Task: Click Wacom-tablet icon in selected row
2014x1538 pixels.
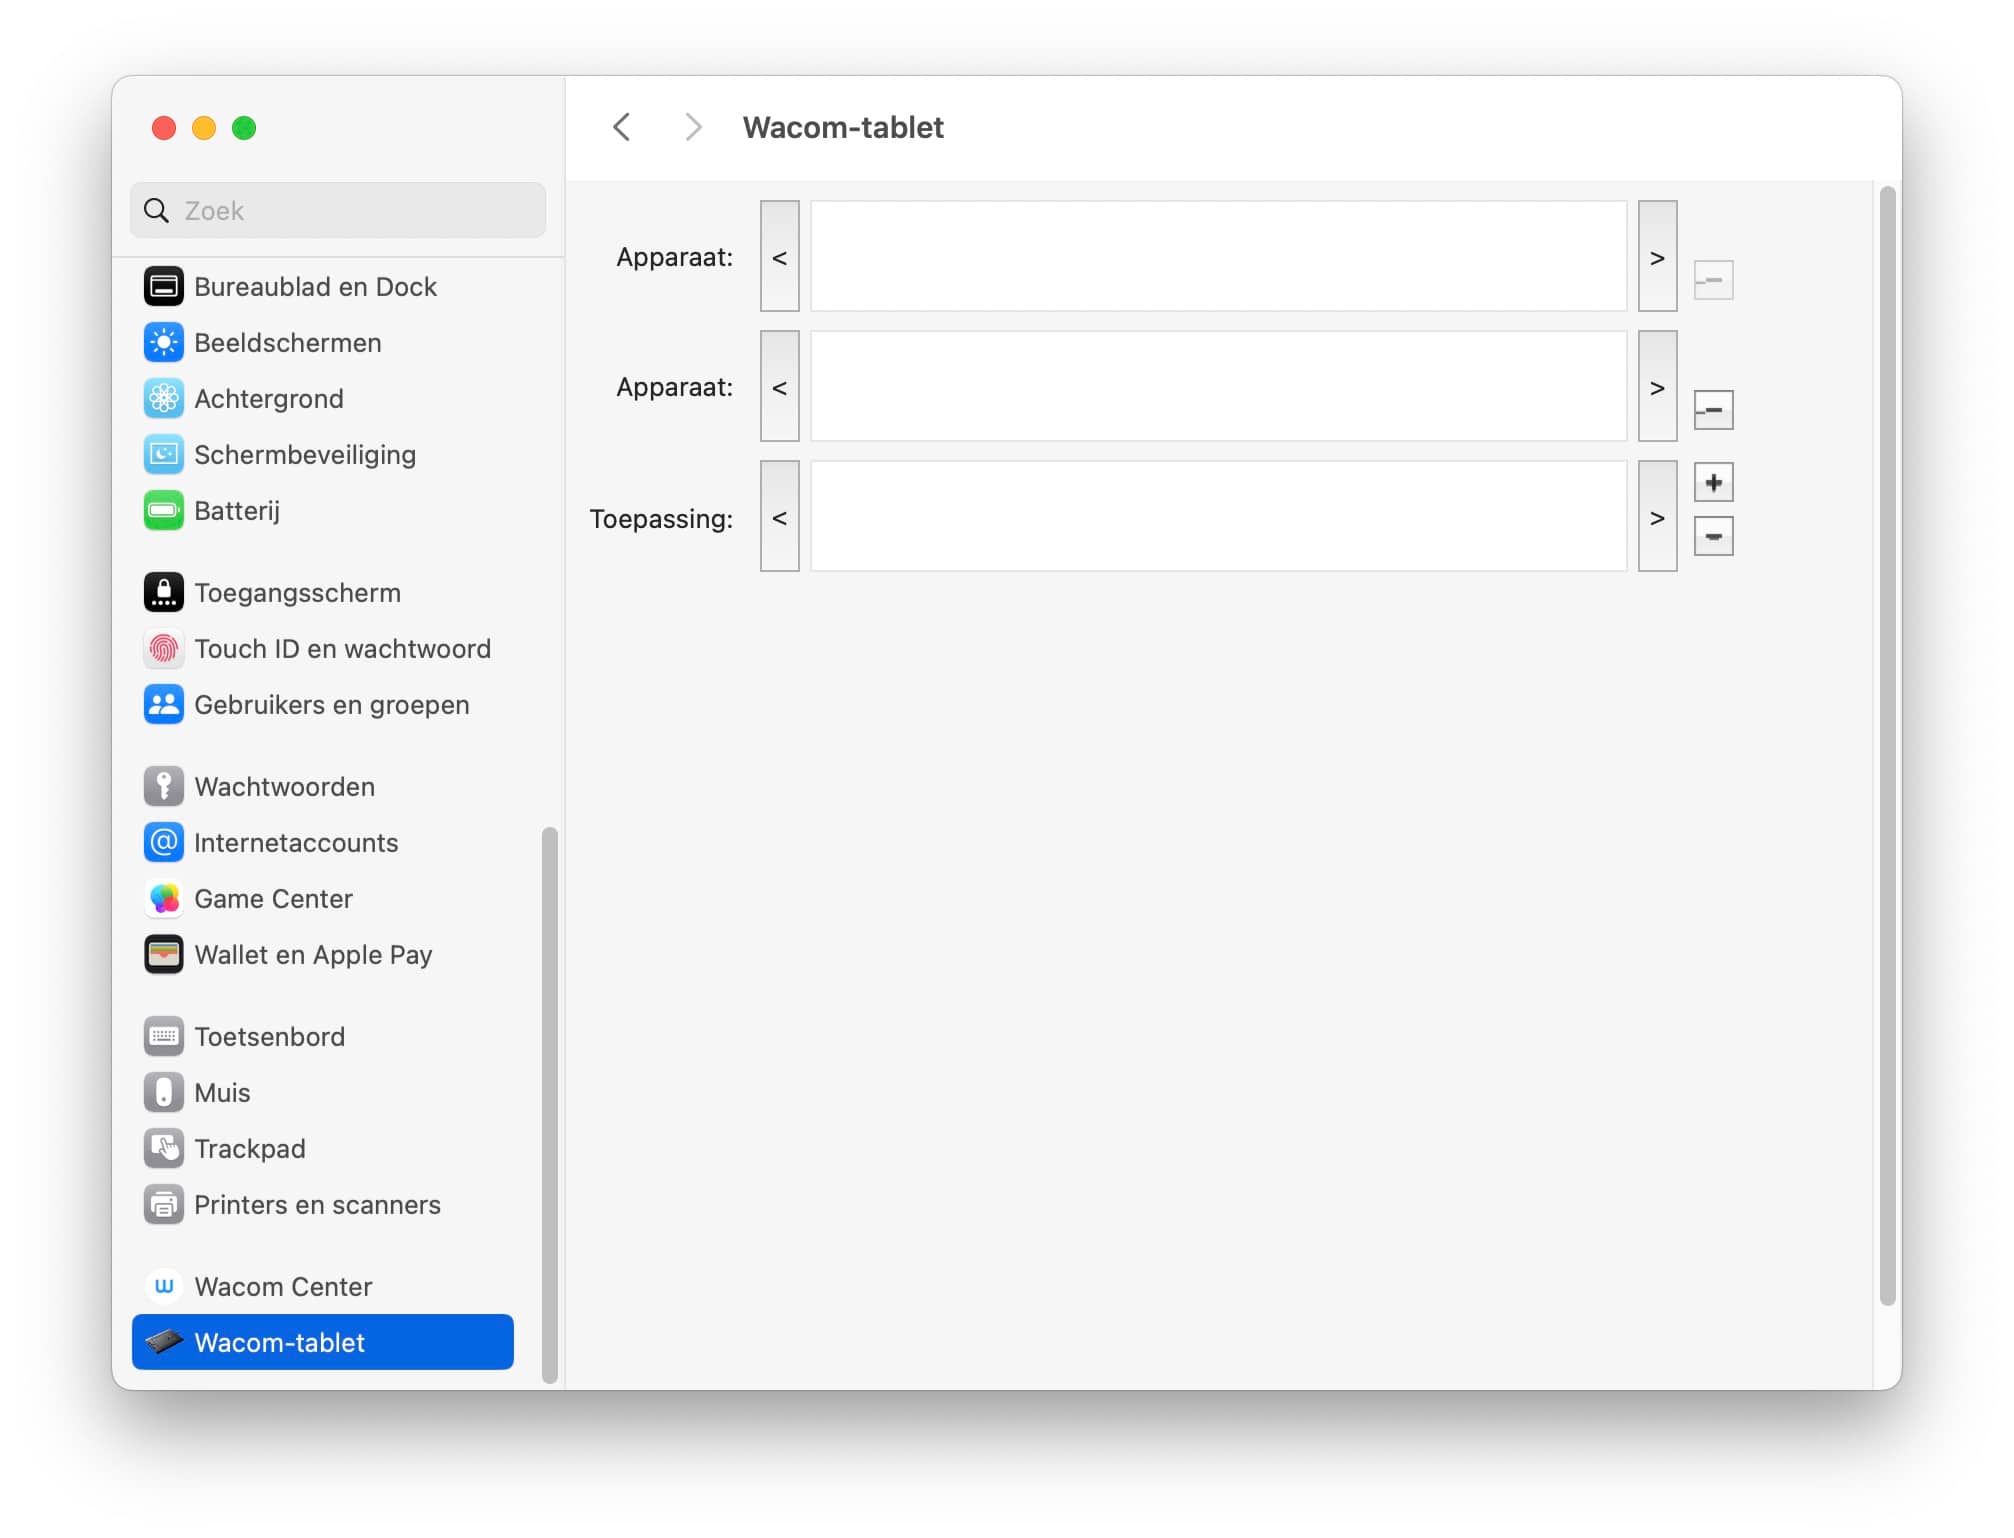Action: pos(164,1342)
